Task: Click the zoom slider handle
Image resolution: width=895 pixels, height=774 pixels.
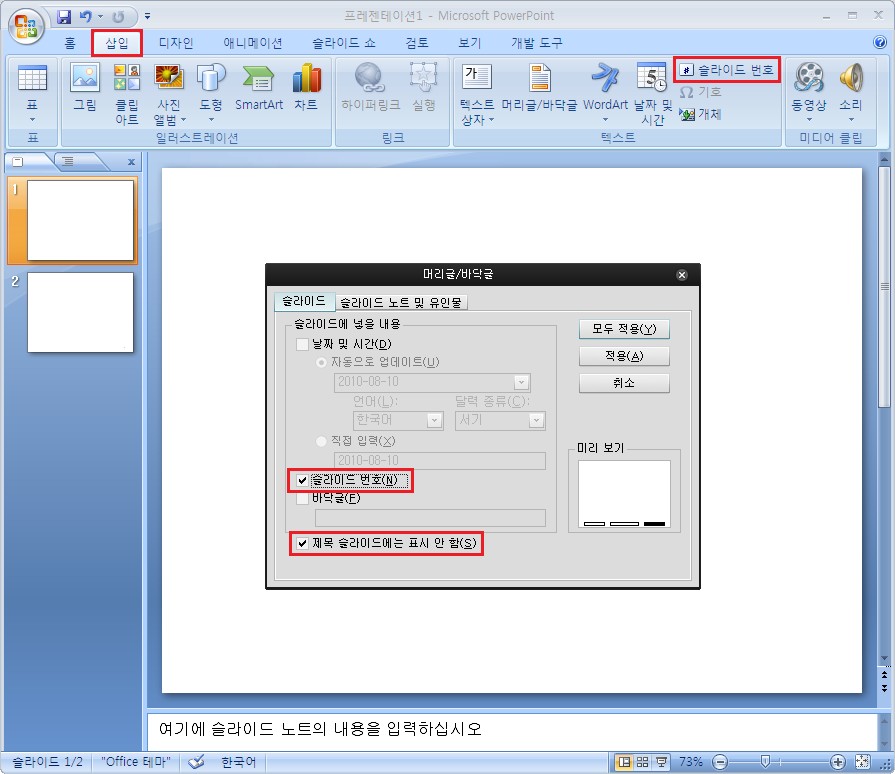Action: pyautogui.click(x=765, y=761)
